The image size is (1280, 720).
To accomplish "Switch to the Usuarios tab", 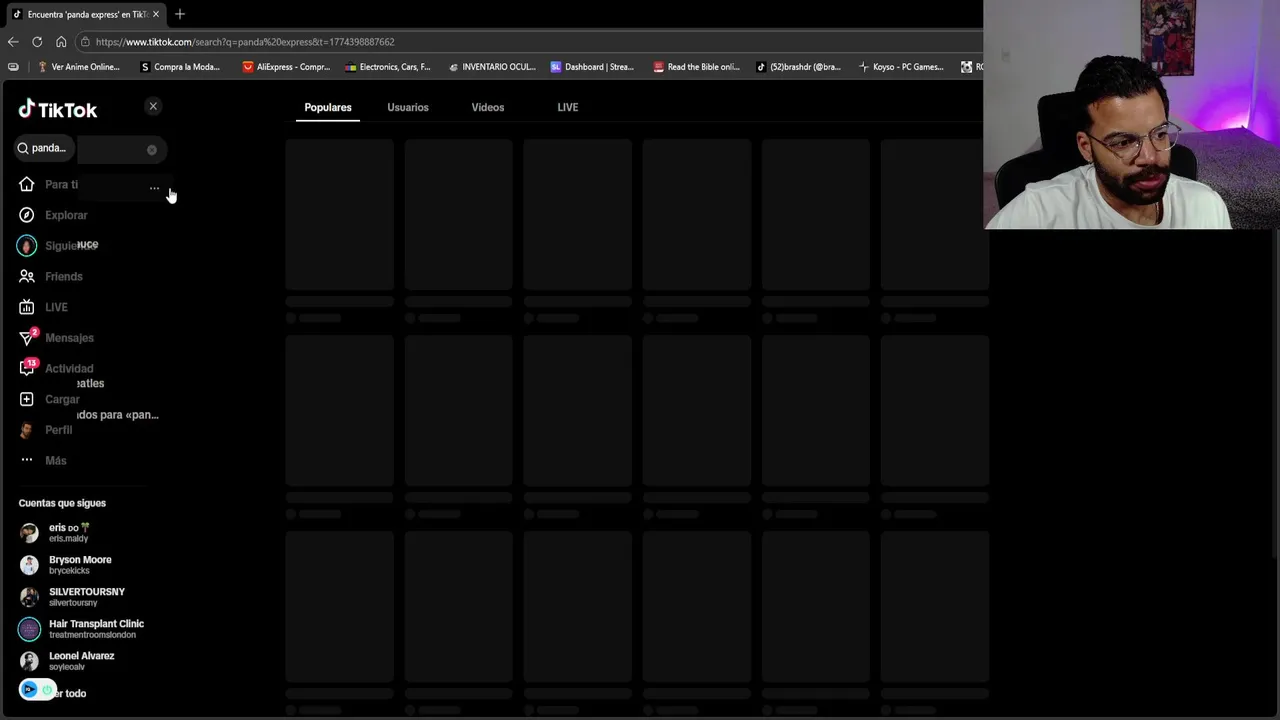I will [408, 107].
